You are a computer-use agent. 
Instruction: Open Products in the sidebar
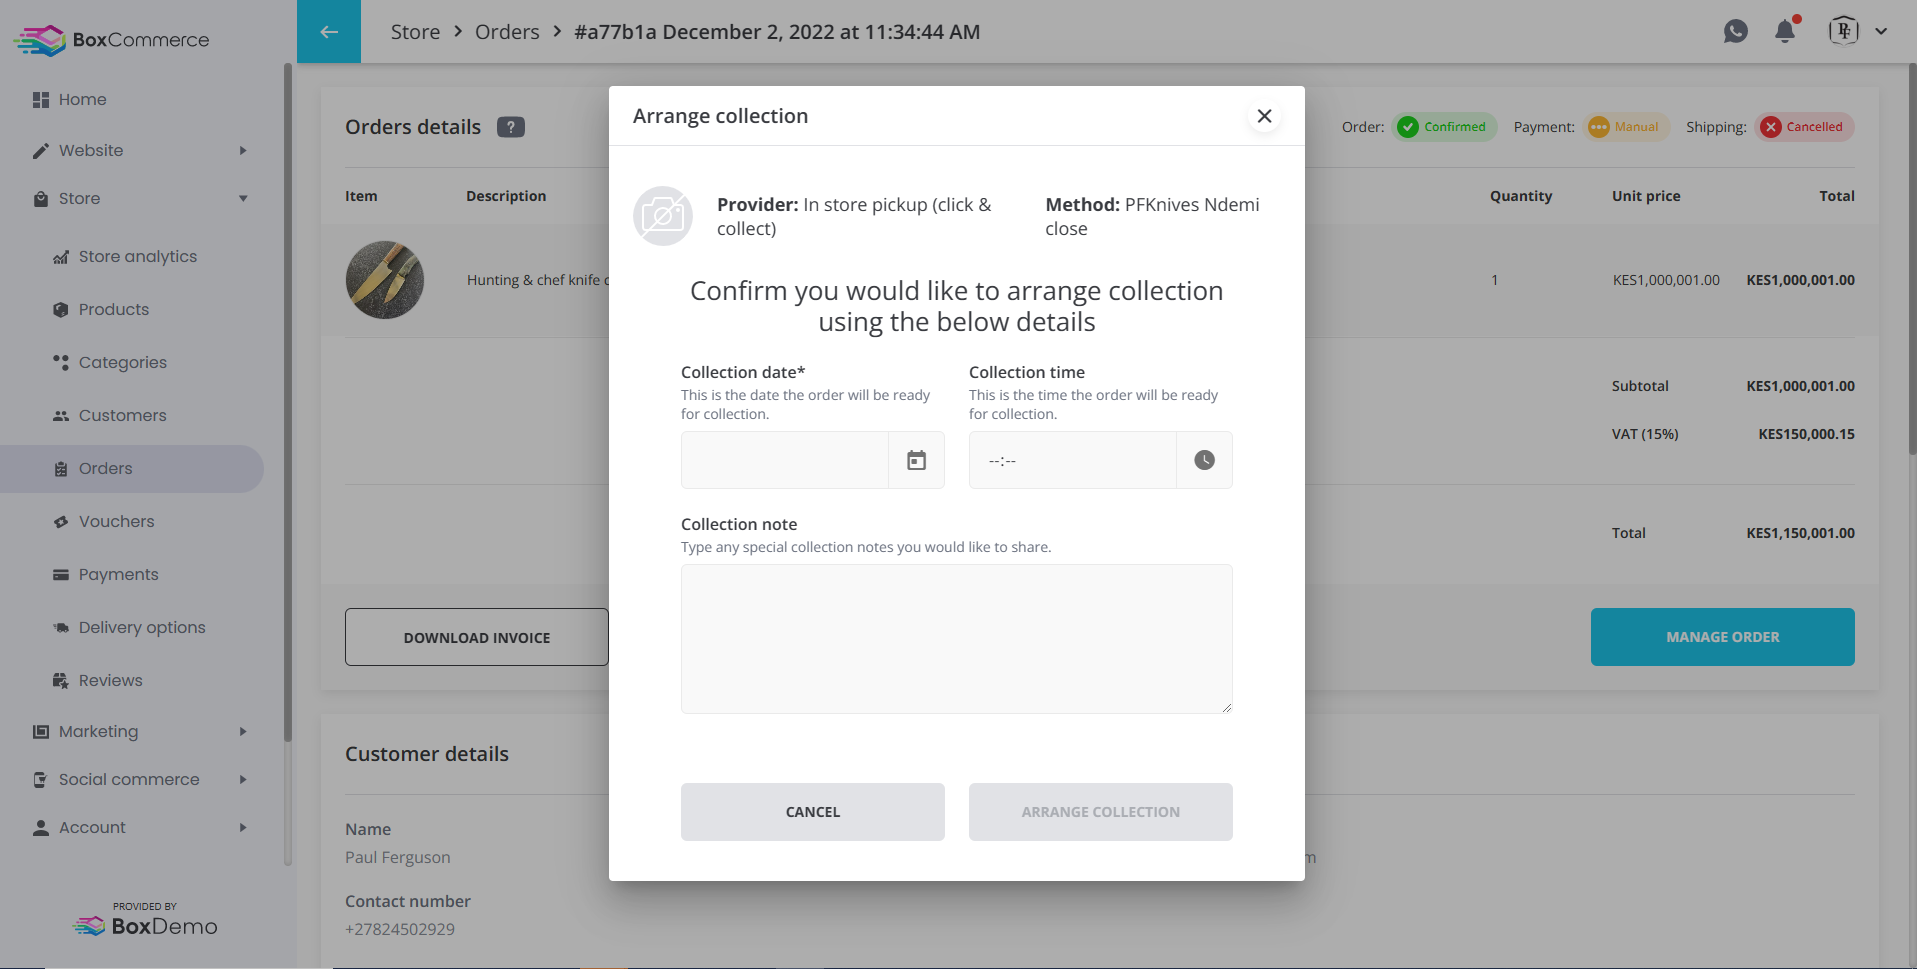[114, 310]
